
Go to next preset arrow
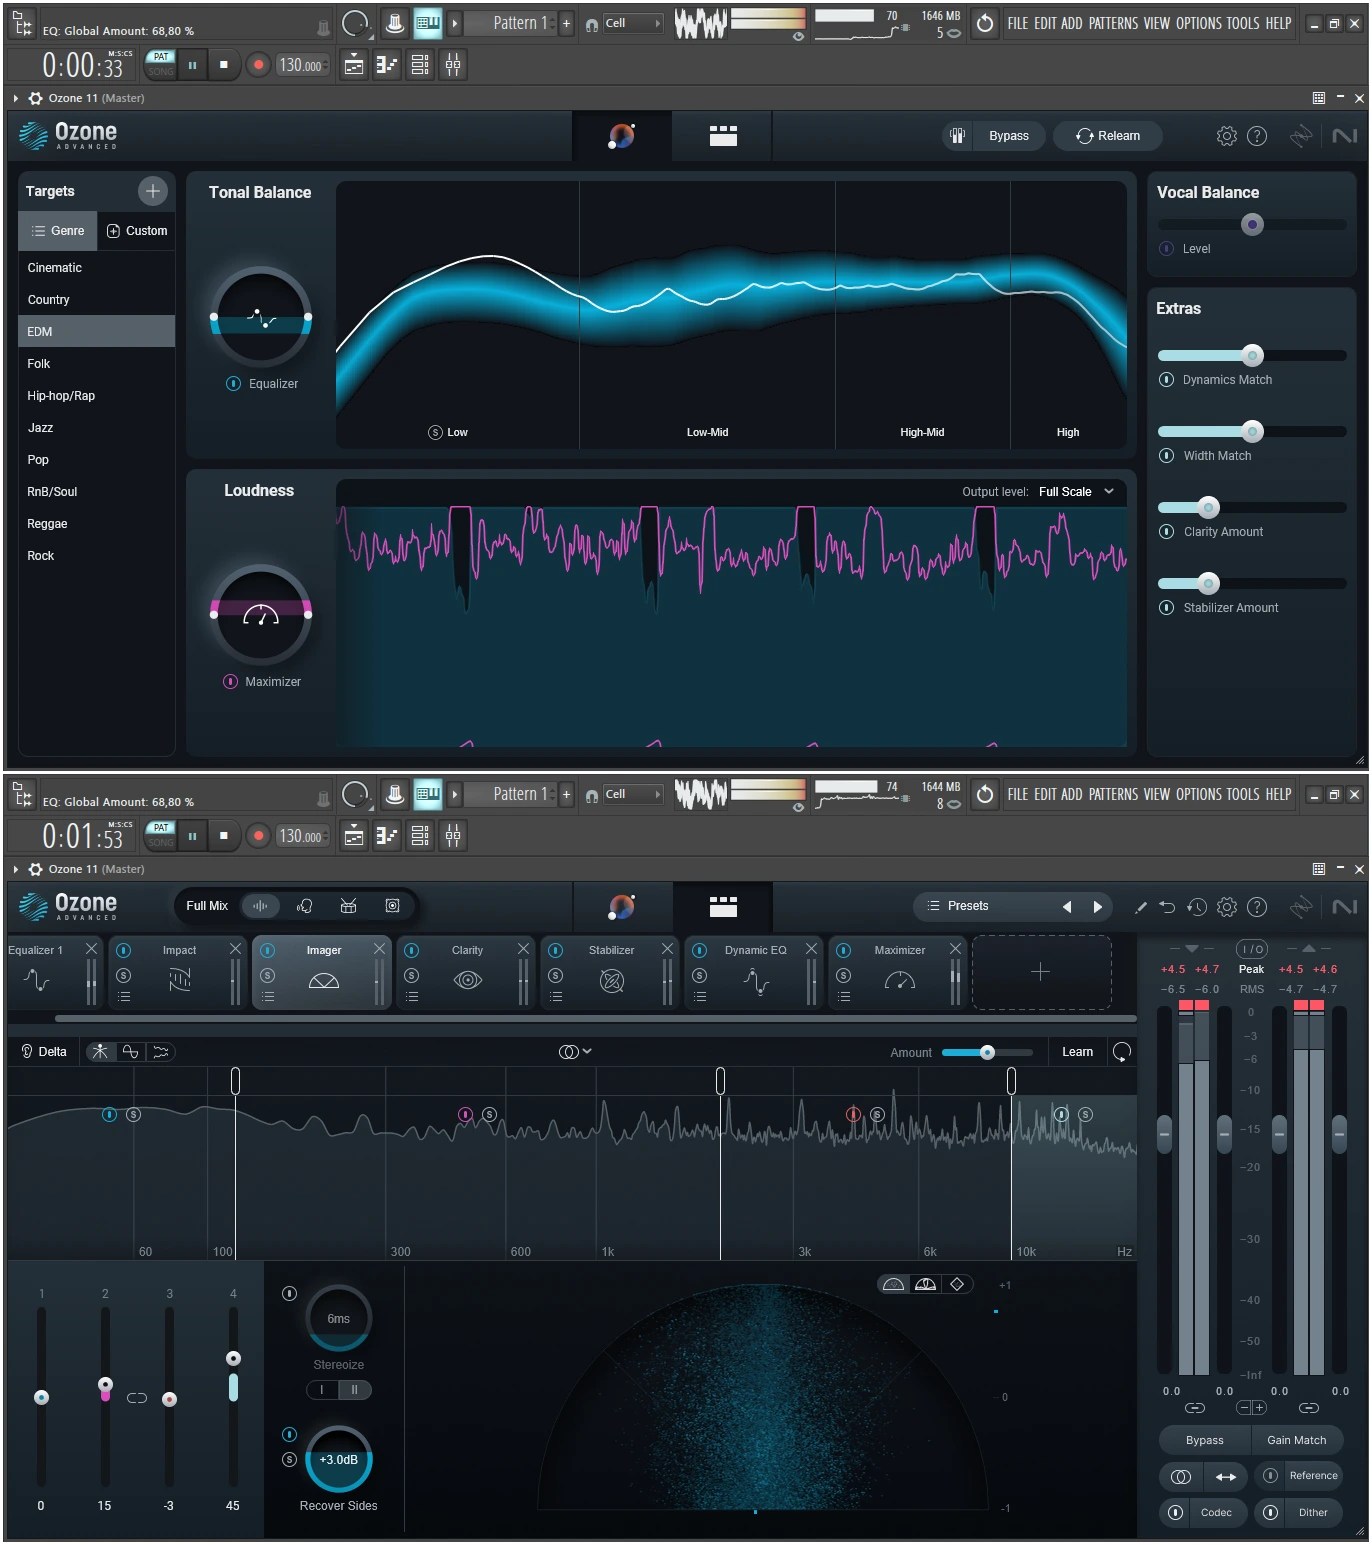coord(1097,907)
